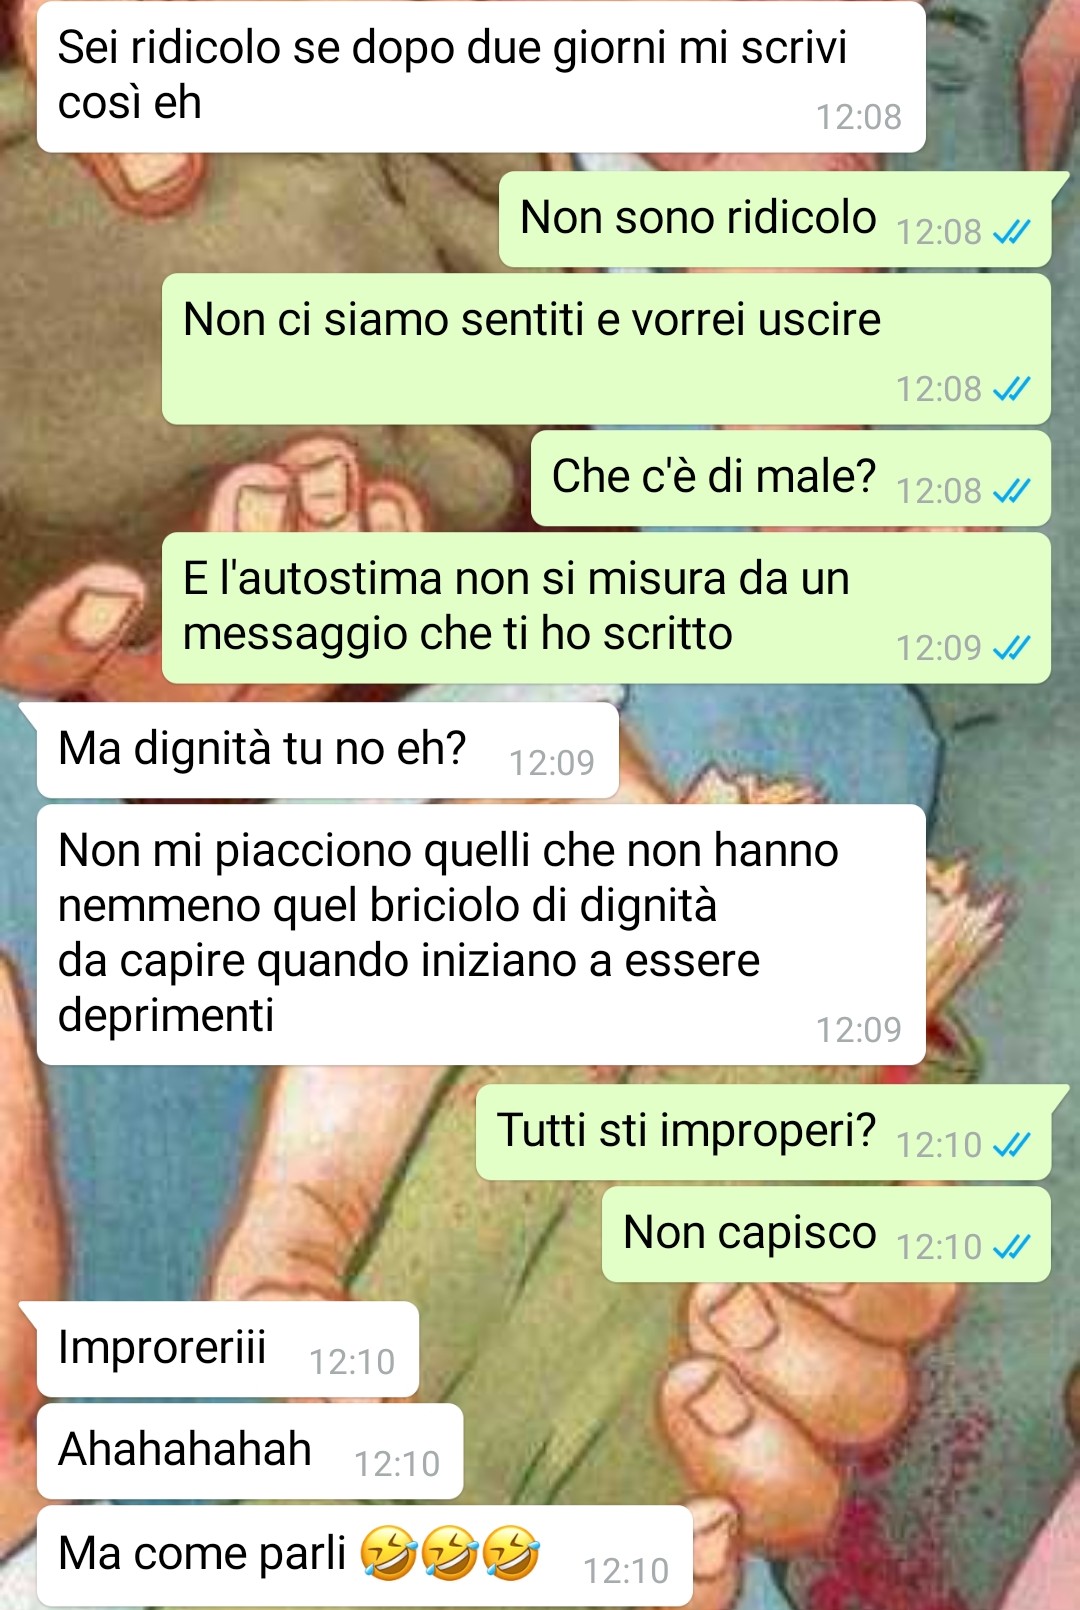The image size is (1080, 1610).
Task: Tap the read receipt on 'Che c'è di male?'
Action: point(1011,491)
